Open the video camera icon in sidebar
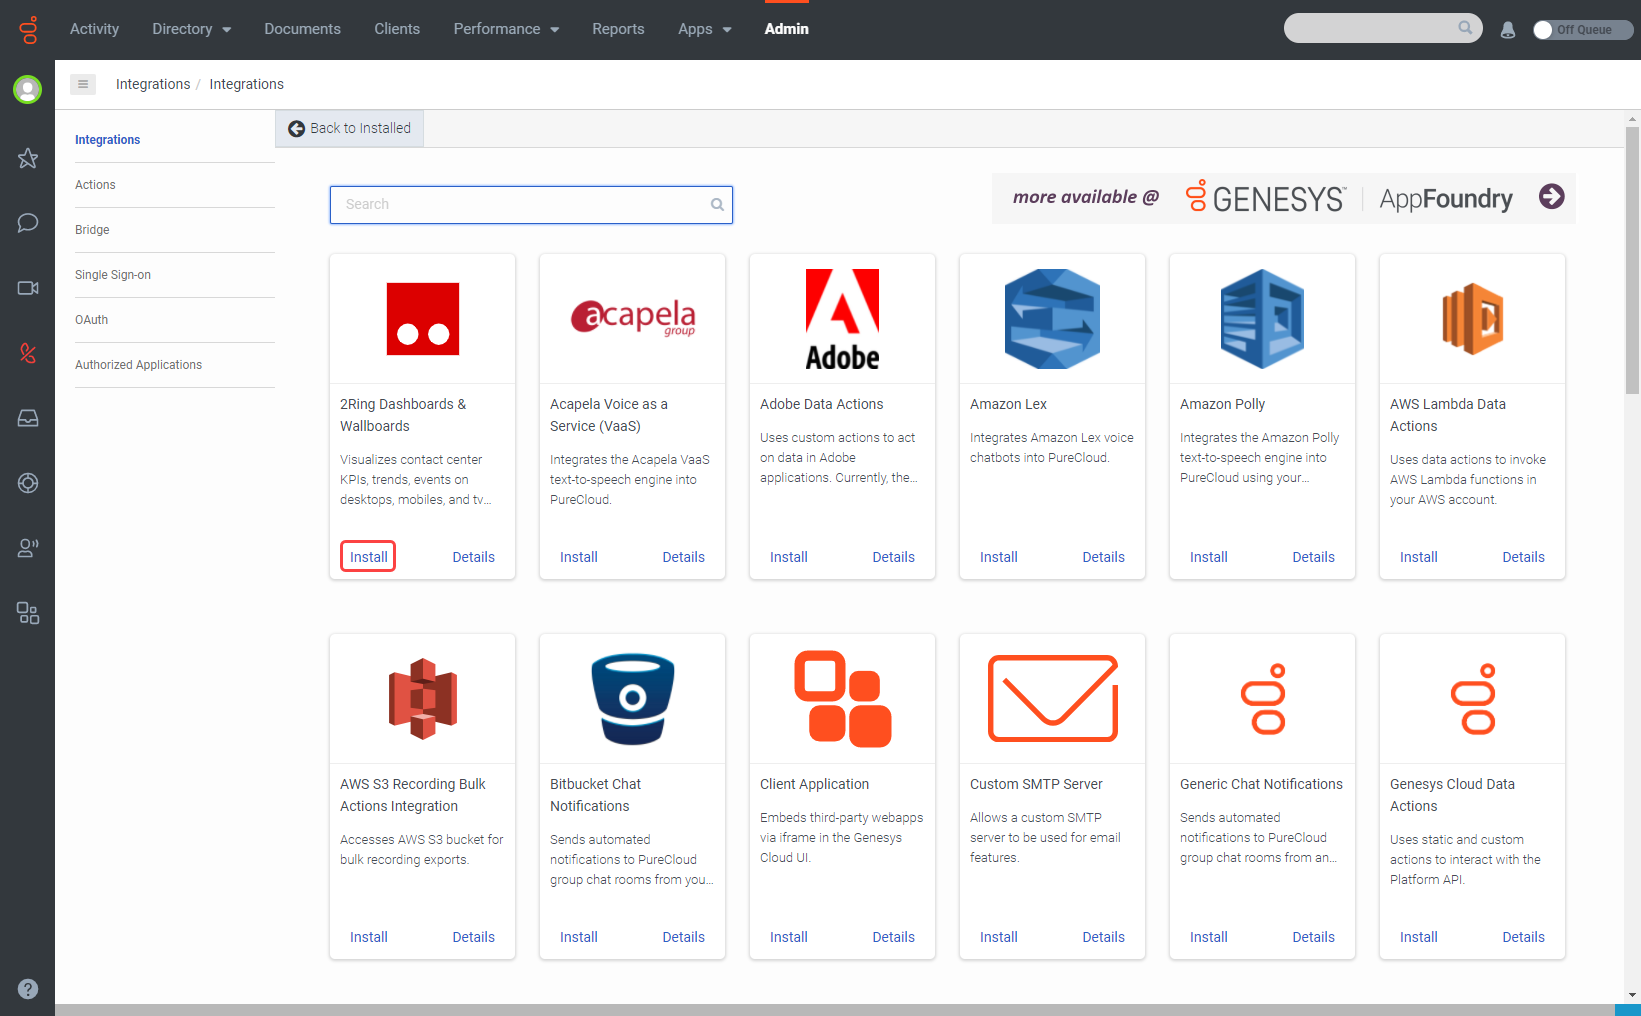This screenshot has height=1016, width=1641. pos(28,288)
